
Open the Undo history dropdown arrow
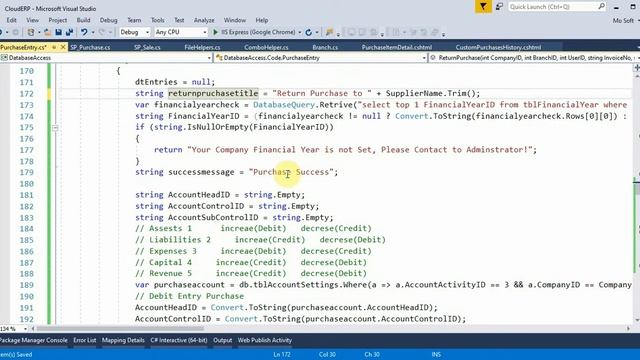[x=93, y=32]
